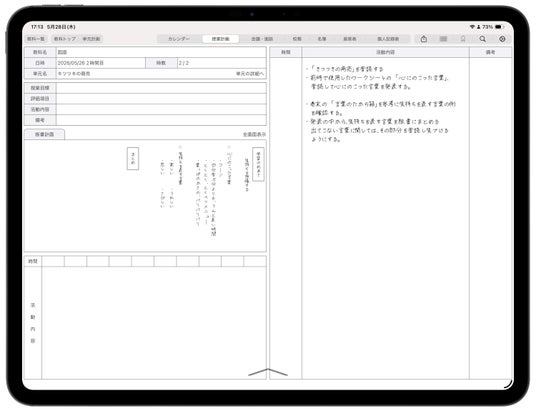The width and height of the screenshot is (536, 411).
Task: Tap the 全画面表示 link above the blackboard plan
Action: pos(254,135)
